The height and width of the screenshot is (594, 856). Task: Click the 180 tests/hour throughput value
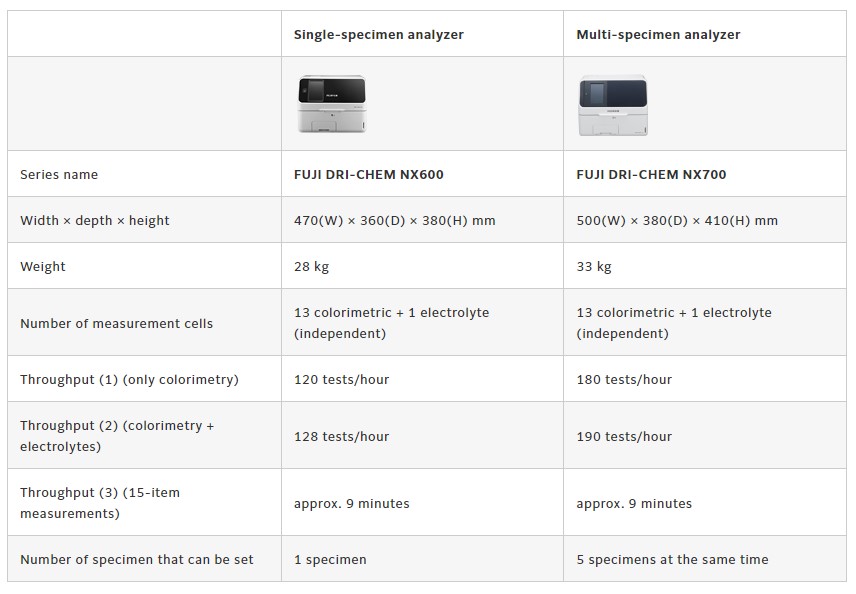point(624,380)
